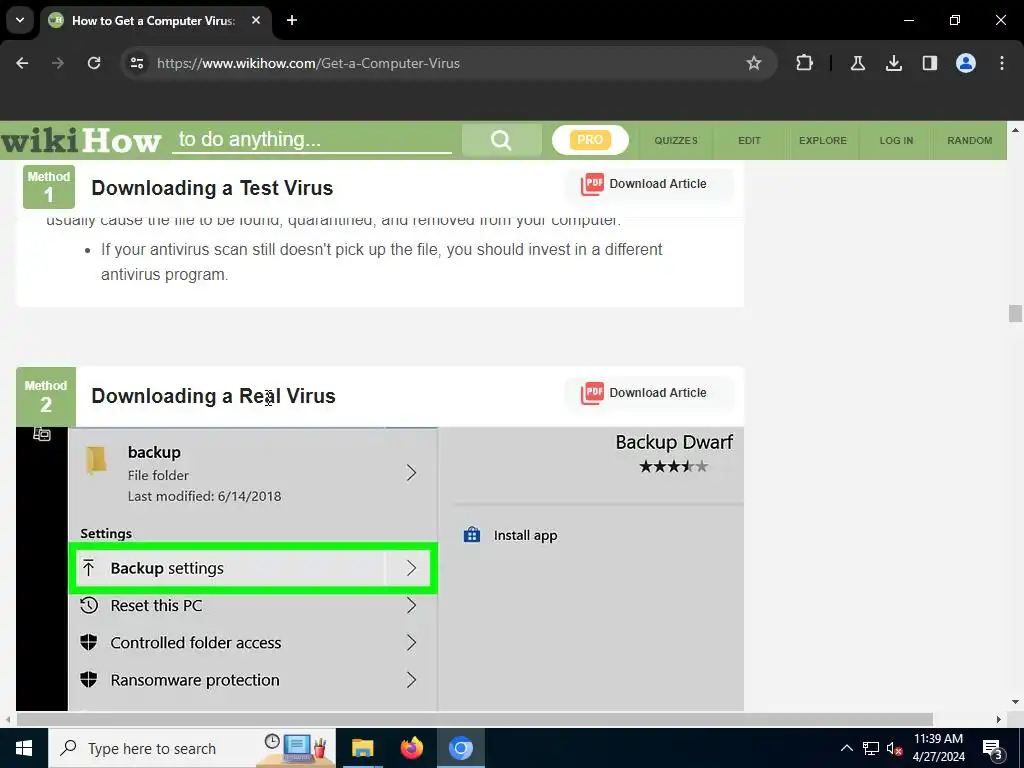Click the URL address bar
The height and width of the screenshot is (768, 1024).
451,63
